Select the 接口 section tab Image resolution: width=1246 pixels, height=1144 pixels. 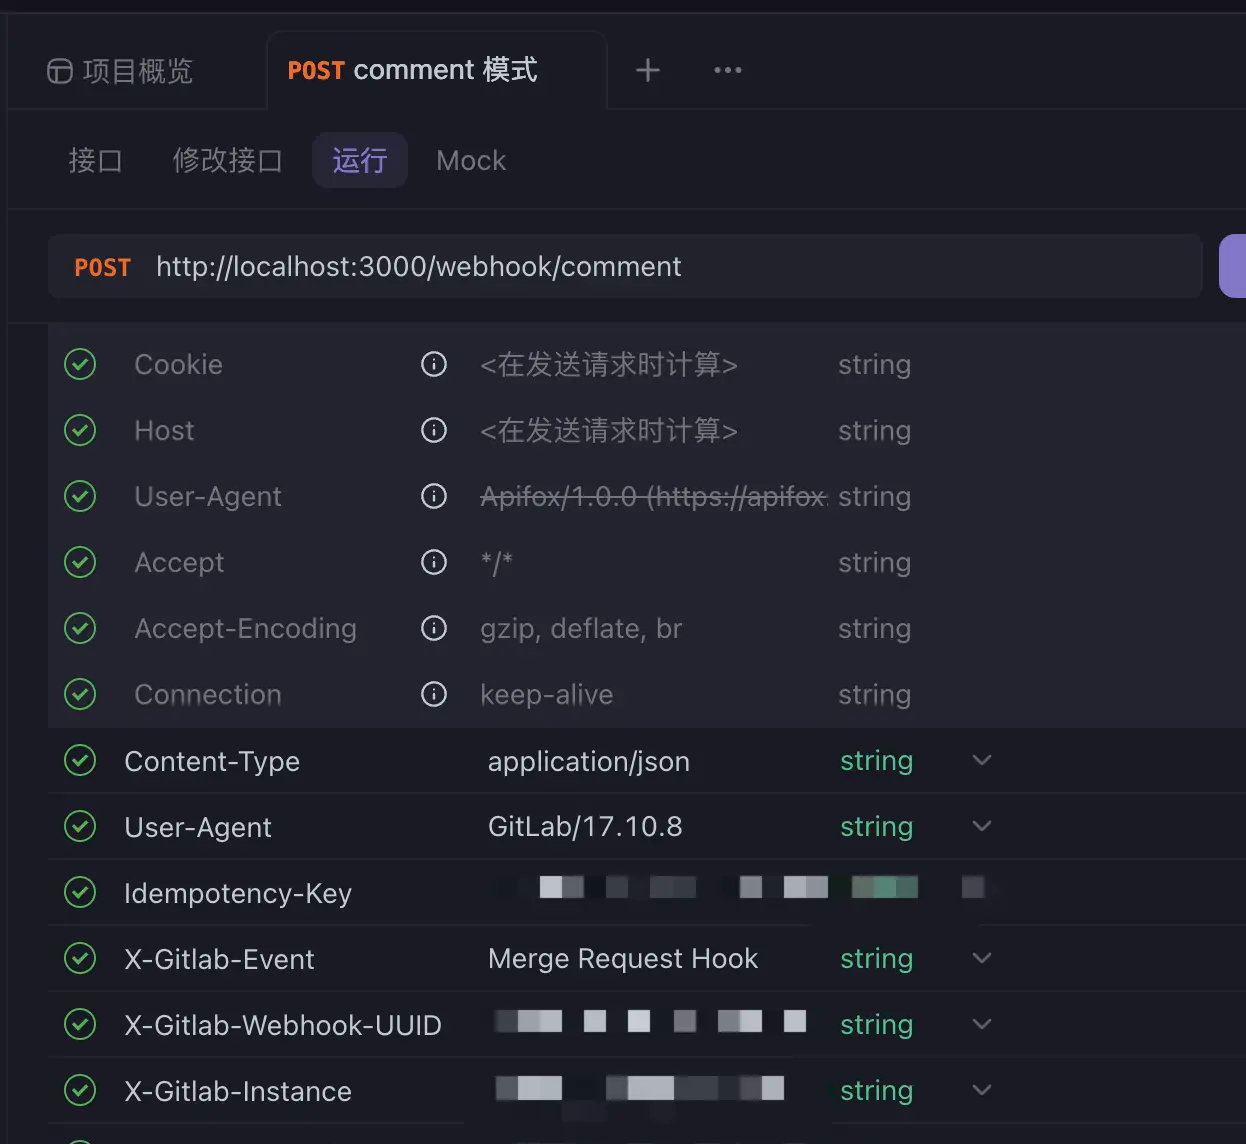[95, 160]
